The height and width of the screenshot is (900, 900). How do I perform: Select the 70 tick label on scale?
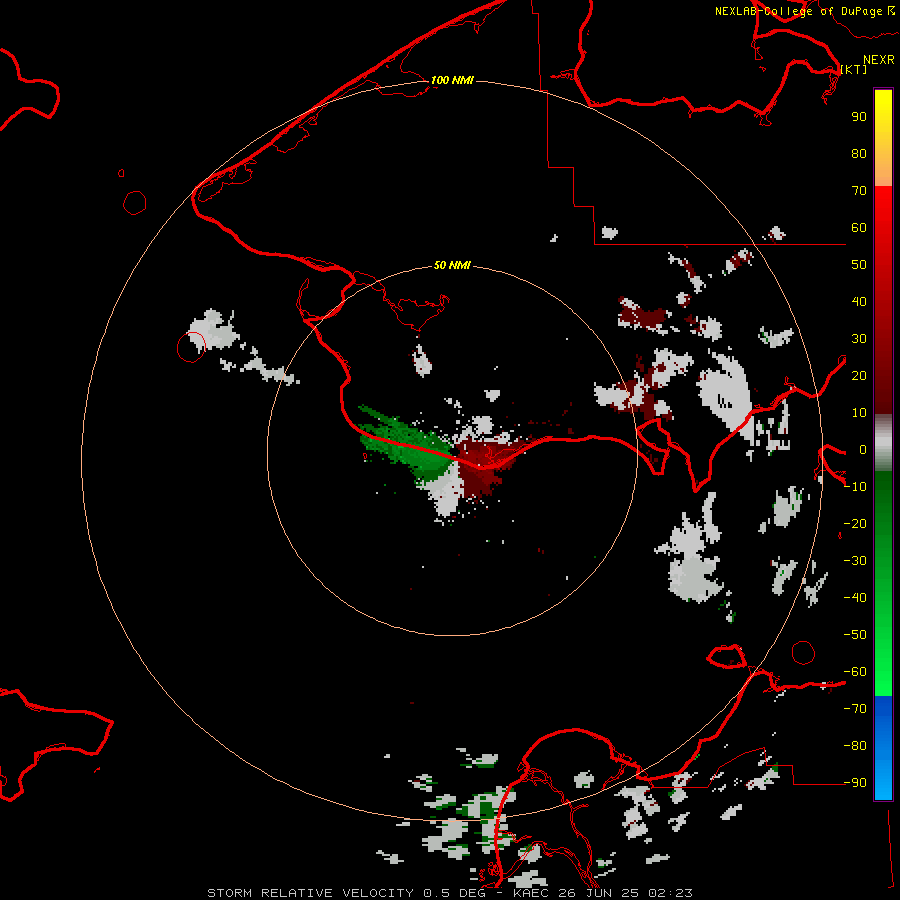coord(859,191)
